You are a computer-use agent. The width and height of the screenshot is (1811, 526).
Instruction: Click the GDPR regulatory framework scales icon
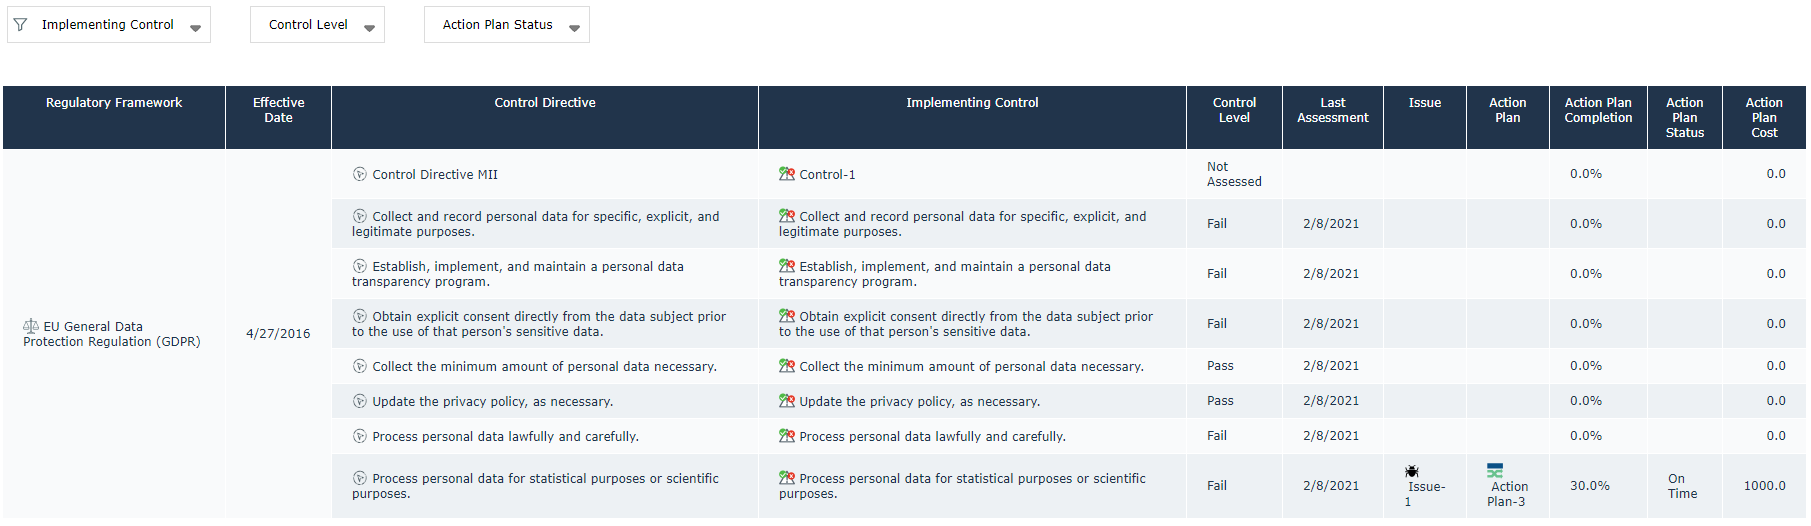pyautogui.click(x=31, y=326)
